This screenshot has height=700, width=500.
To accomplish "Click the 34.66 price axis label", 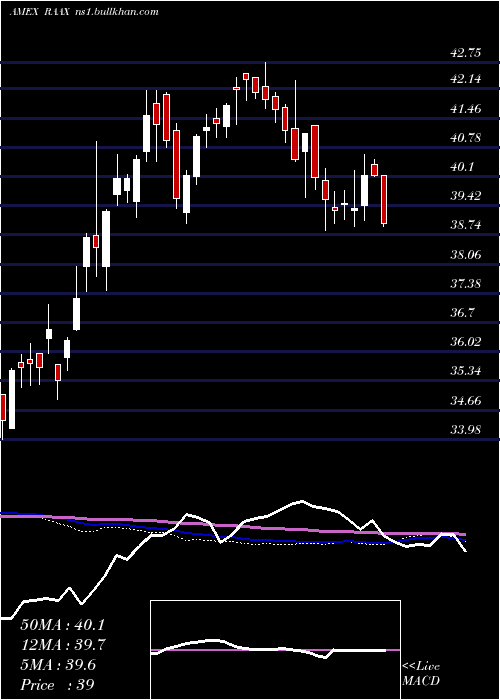I will click(466, 400).
